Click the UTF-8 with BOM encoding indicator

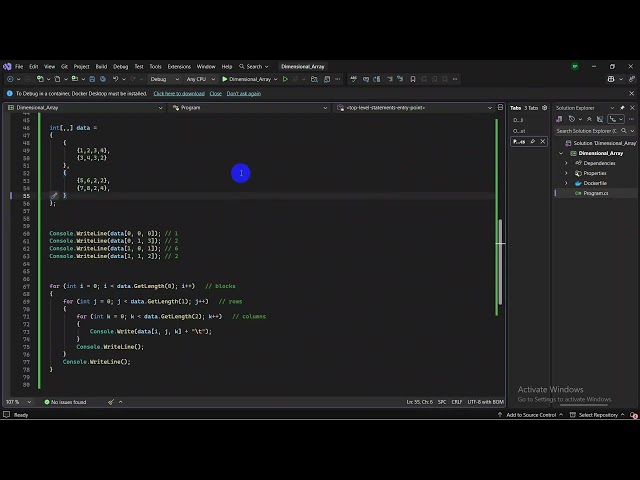pos(485,402)
